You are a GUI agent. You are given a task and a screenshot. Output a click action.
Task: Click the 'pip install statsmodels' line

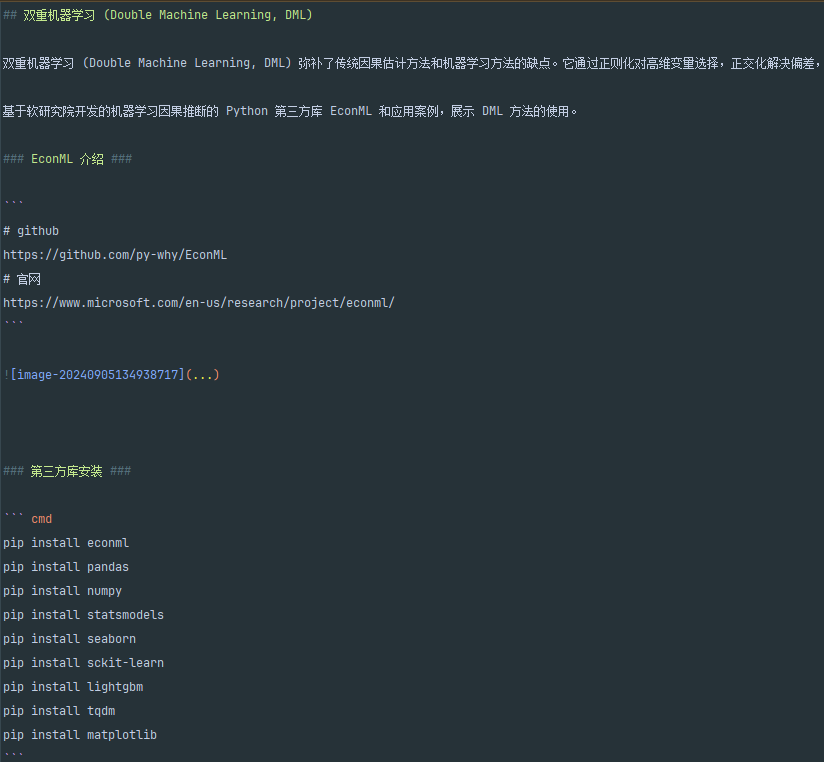(x=84, y=615)
